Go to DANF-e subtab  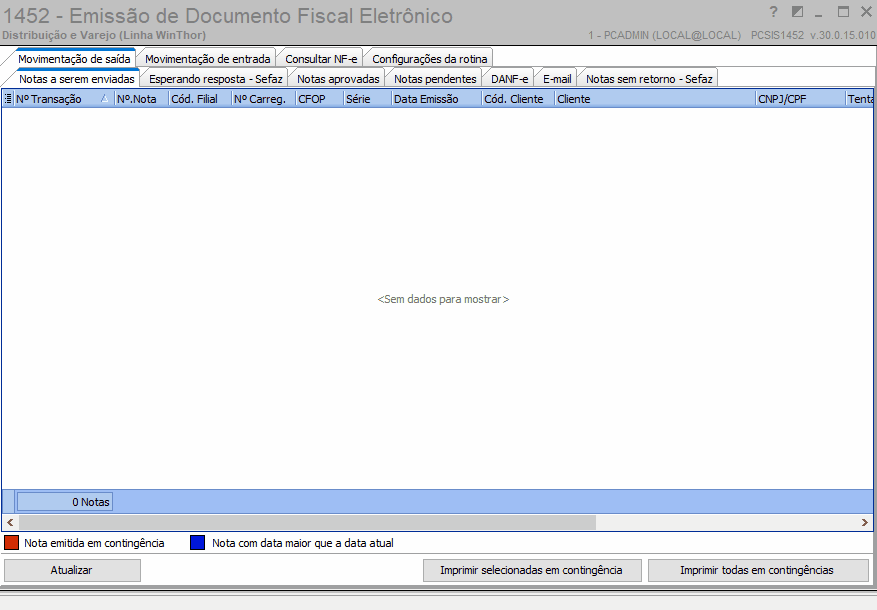pyautogui.click(x=510, y=79)
